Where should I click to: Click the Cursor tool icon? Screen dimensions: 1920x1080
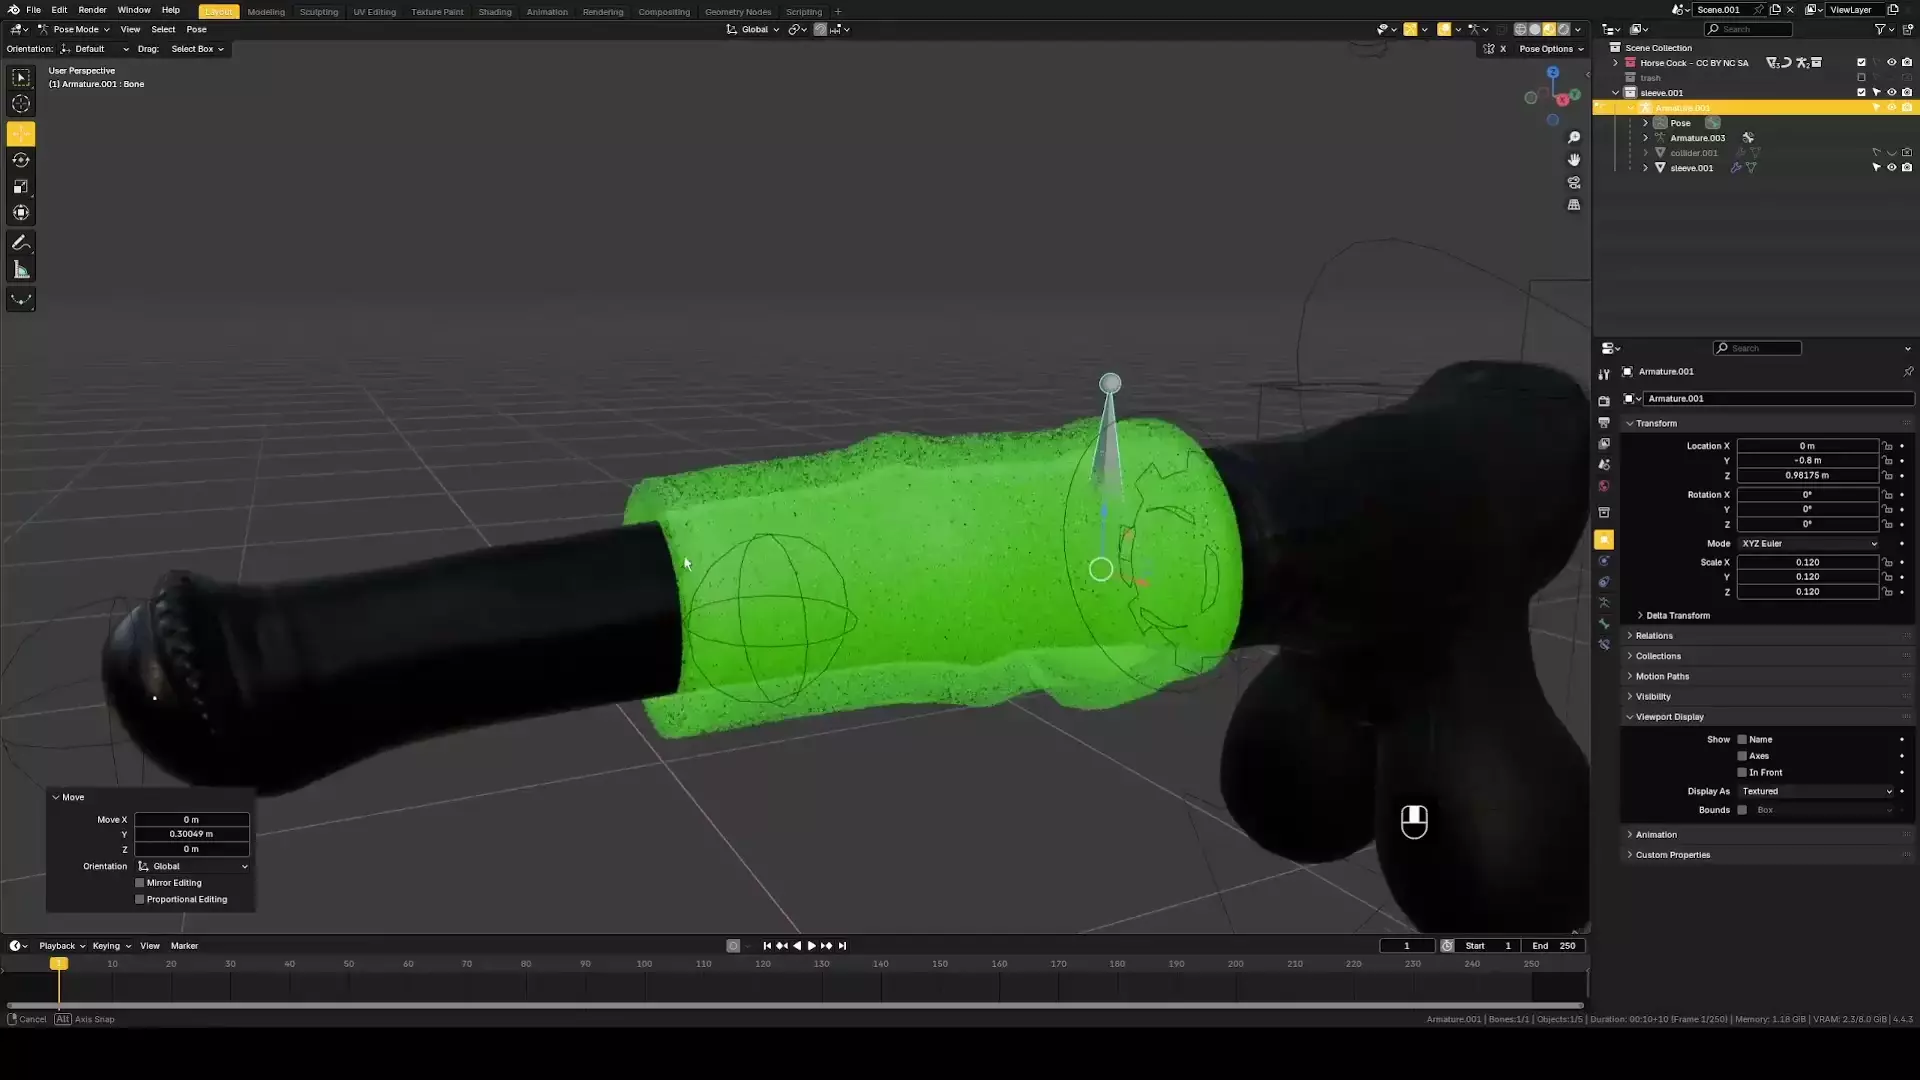point(21,104)
